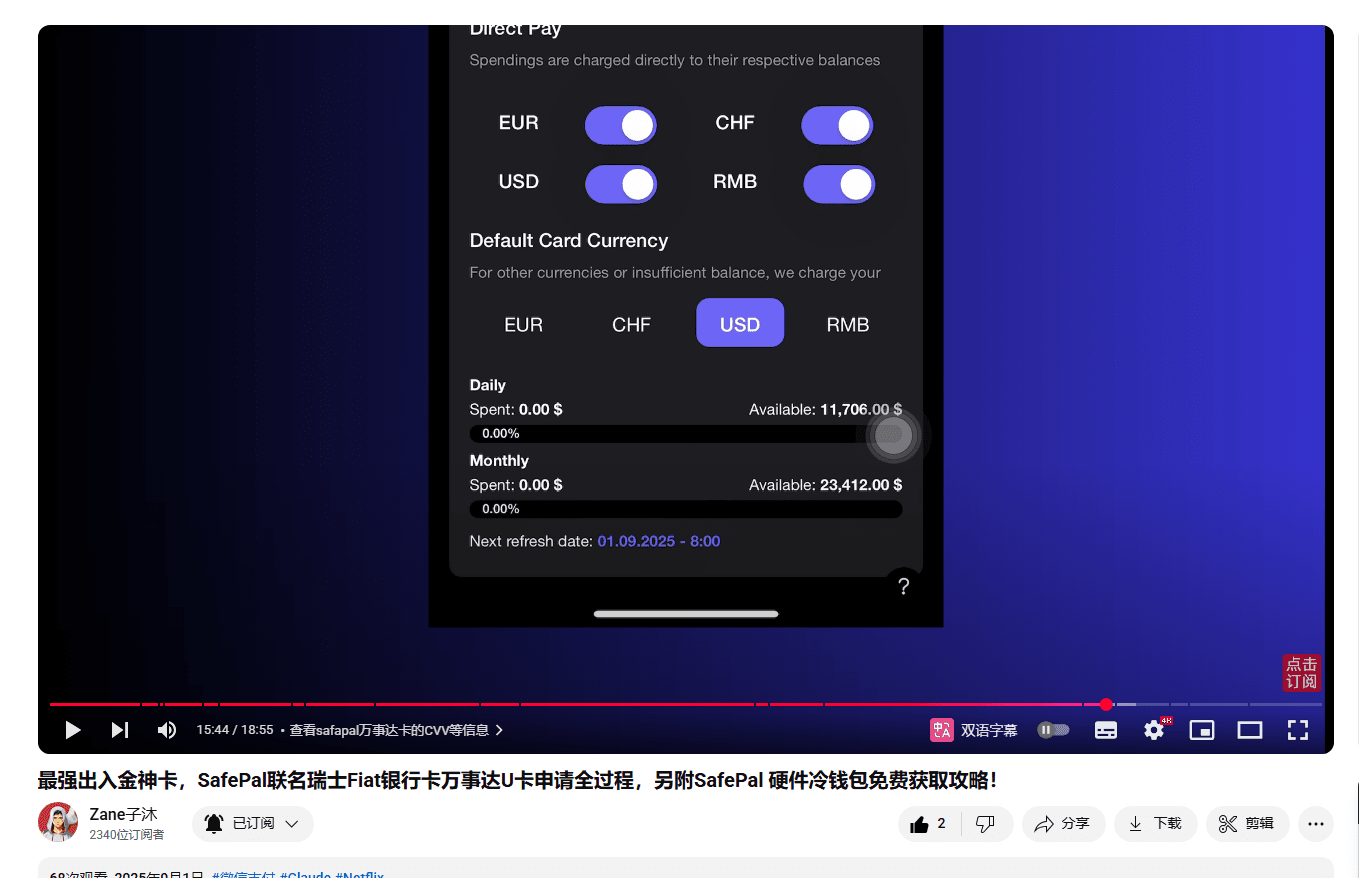Click the video title text
The height and width of the screenshot is (878, 1359).
pyautogui.click(x=518, y=780)
